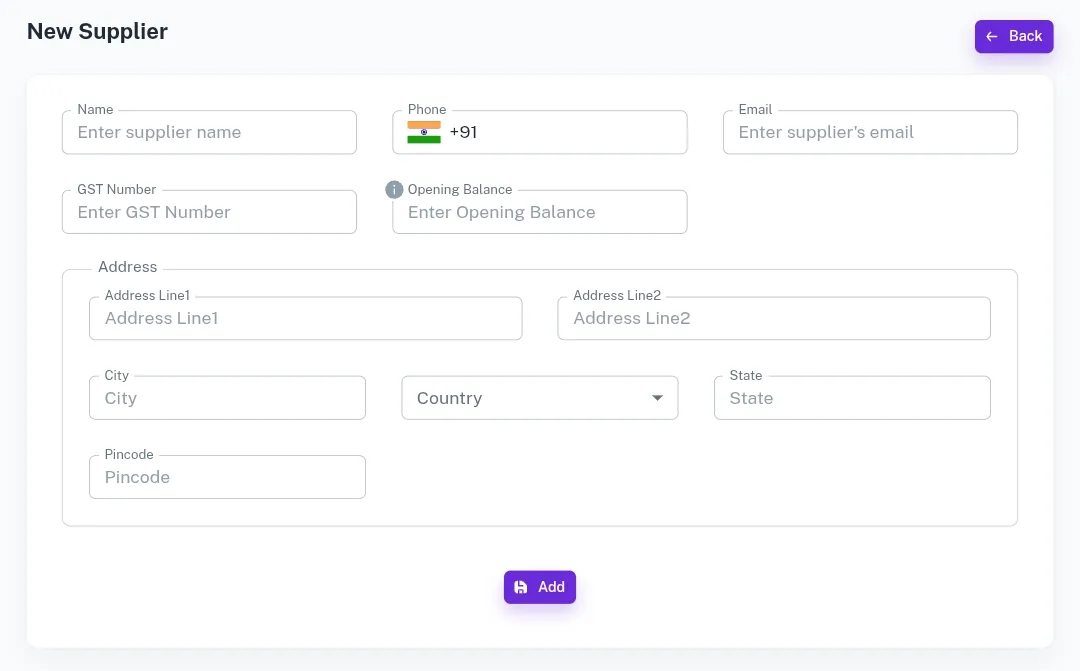Click the Address Line1 field

tap(306, 318)
